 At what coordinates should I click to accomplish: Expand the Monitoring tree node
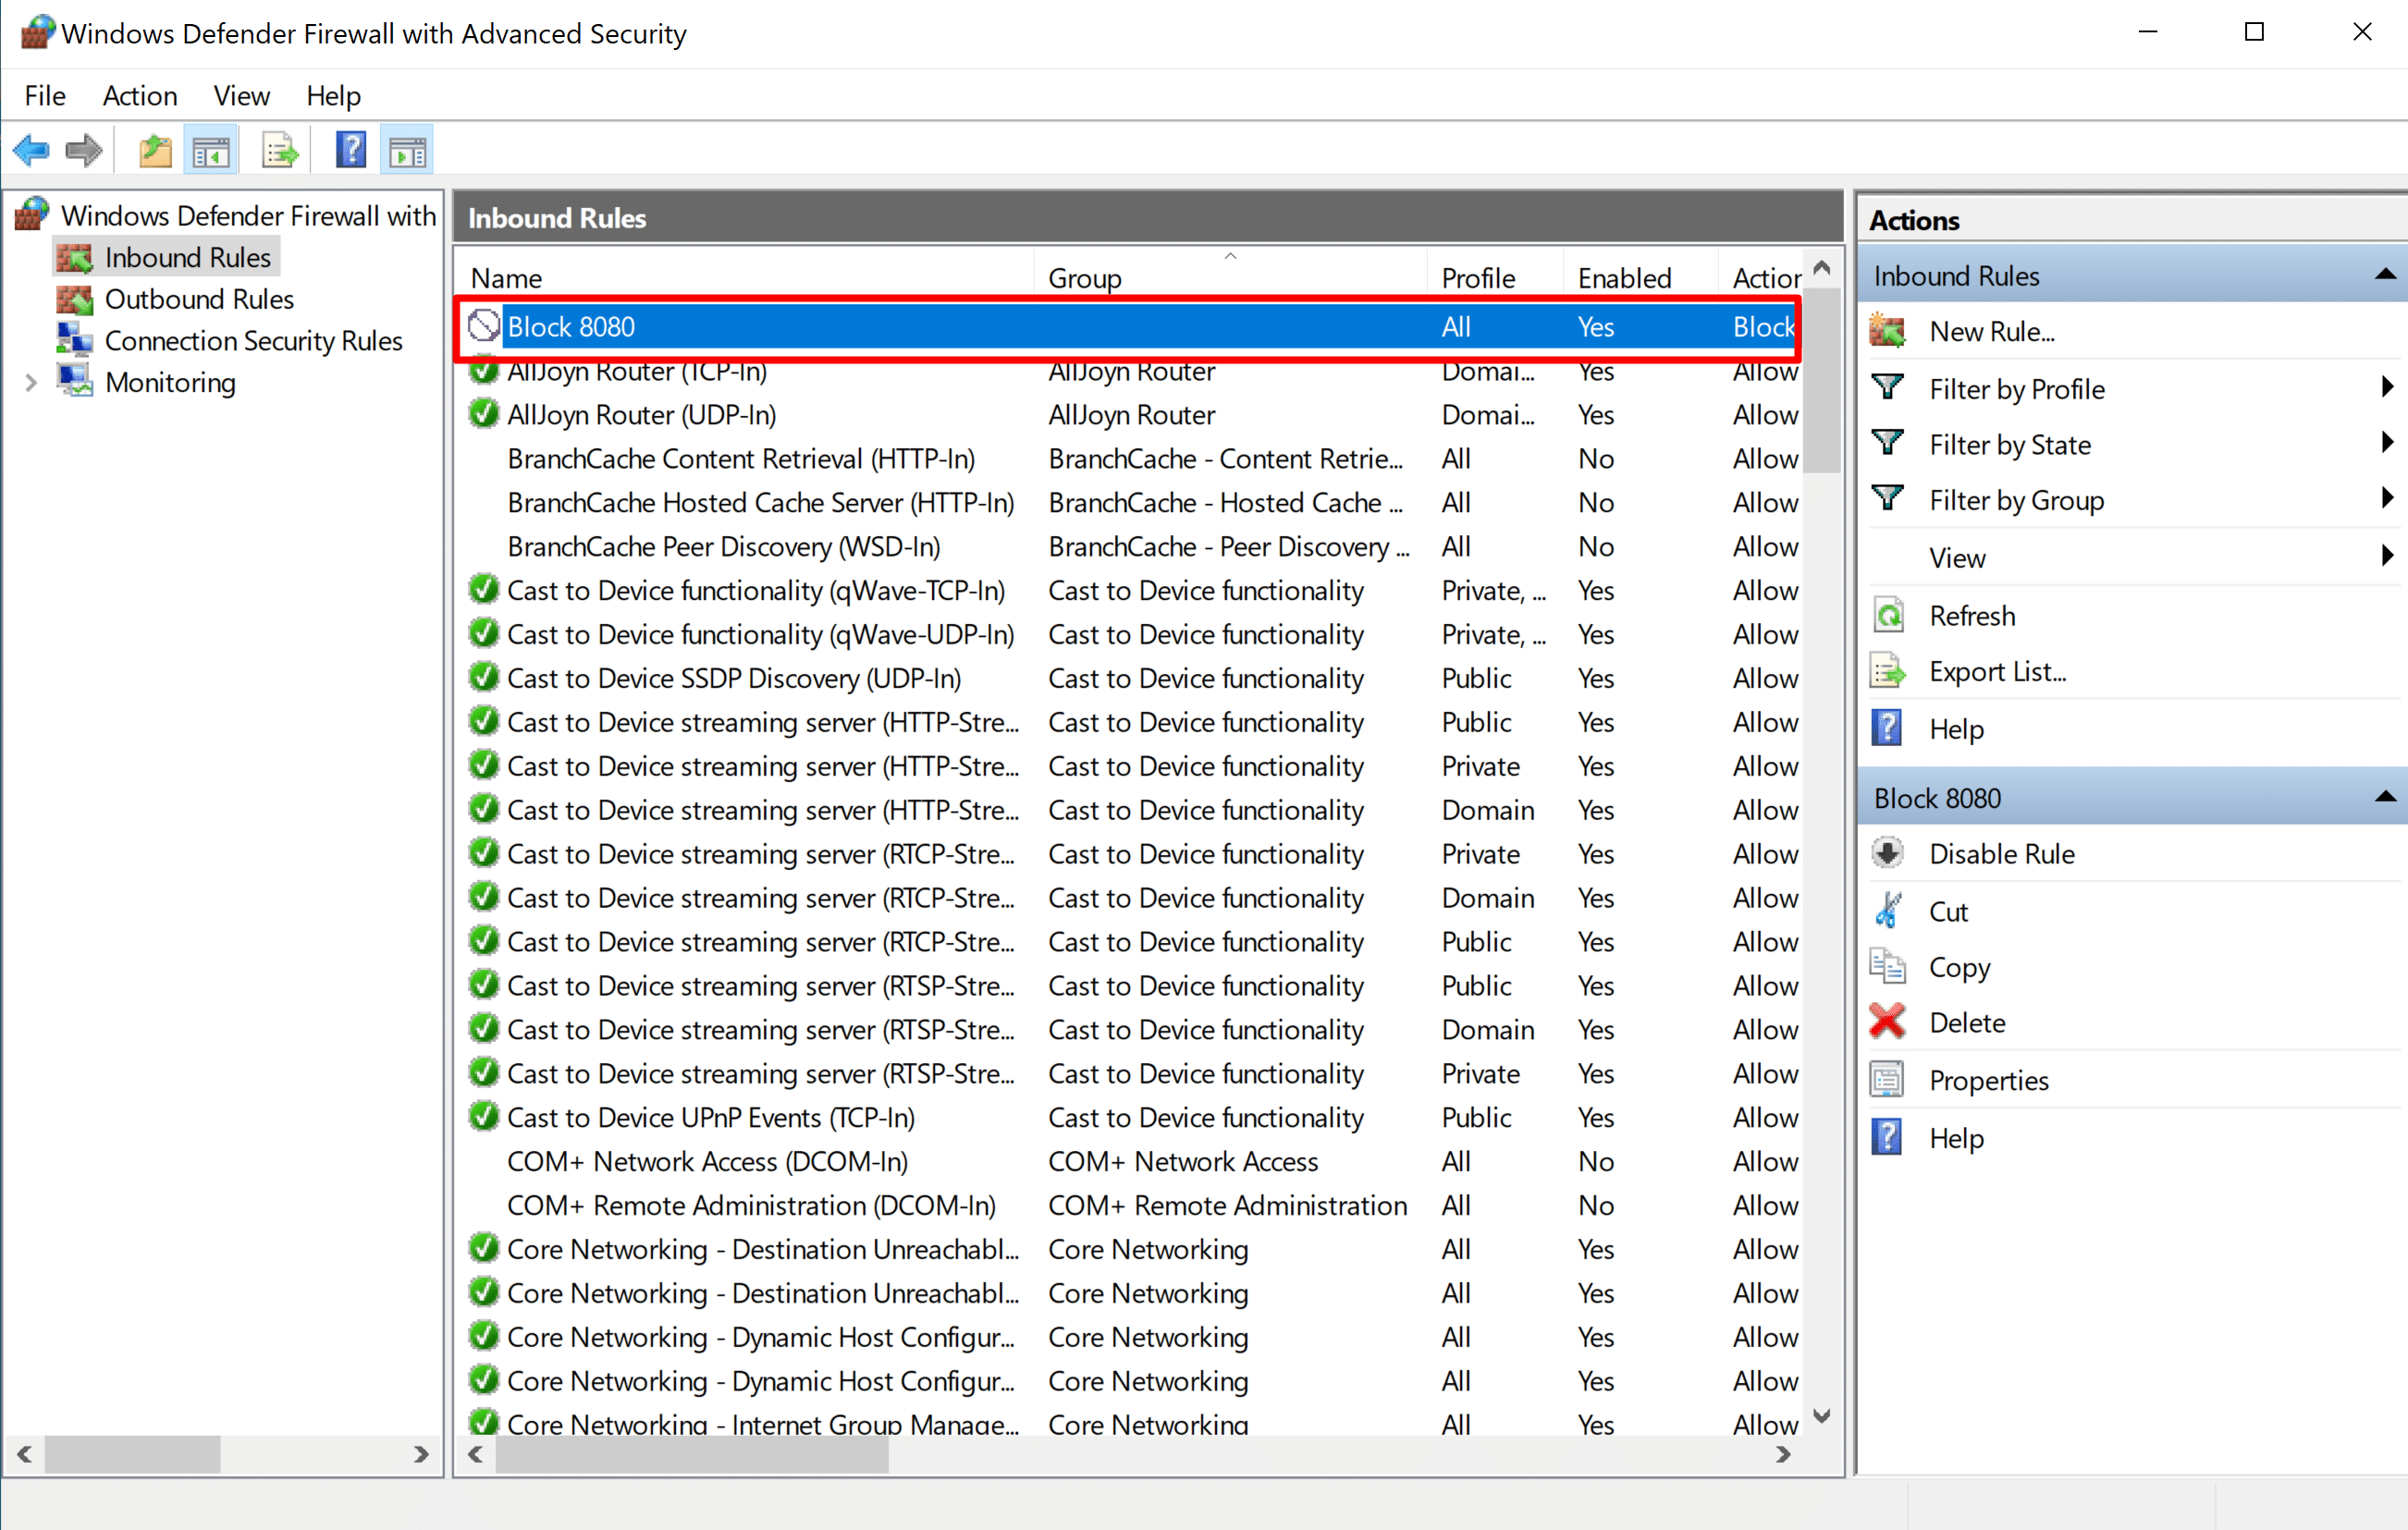[31, 382]
